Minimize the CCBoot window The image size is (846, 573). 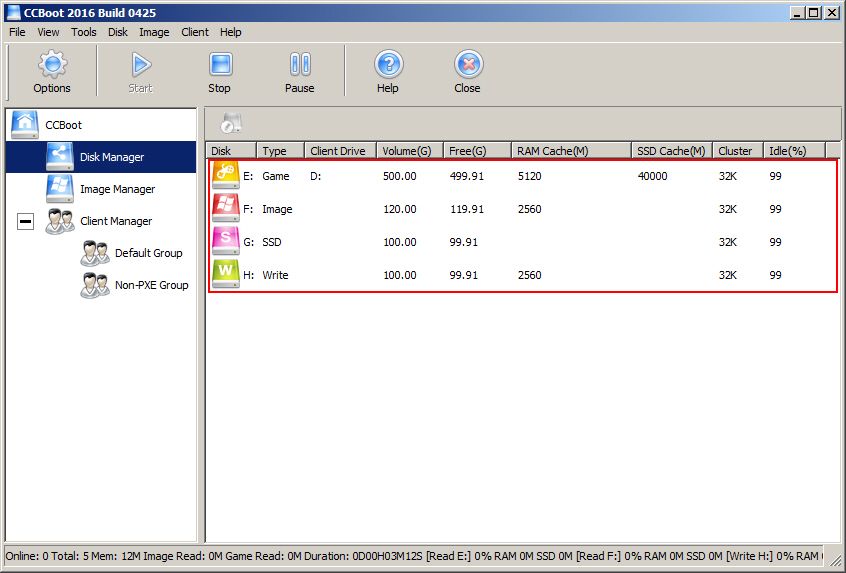pyautogui.click(x=798, y=12)
